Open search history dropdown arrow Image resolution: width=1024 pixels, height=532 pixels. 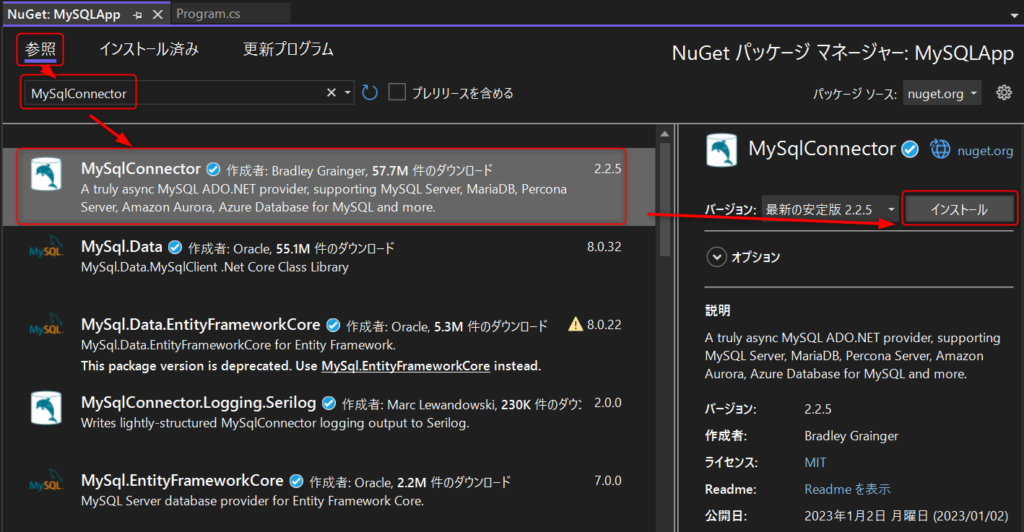[347, 93]
